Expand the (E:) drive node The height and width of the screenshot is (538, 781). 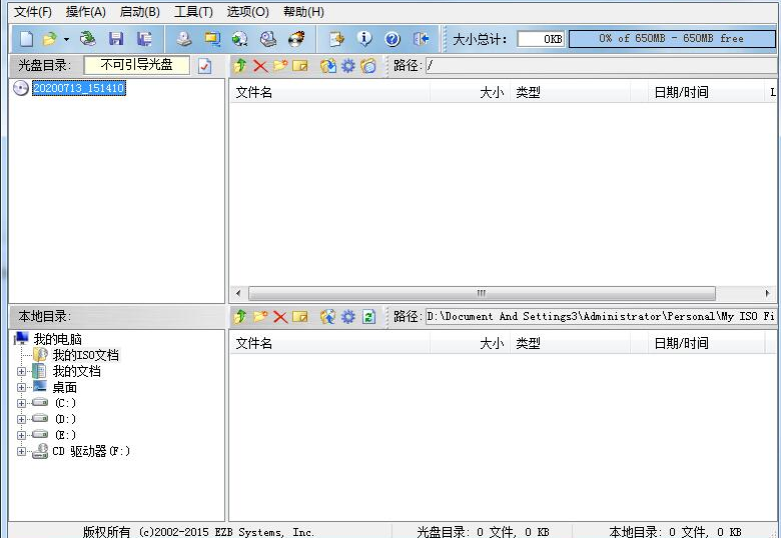pyautogui.click(x=21, y=435)
